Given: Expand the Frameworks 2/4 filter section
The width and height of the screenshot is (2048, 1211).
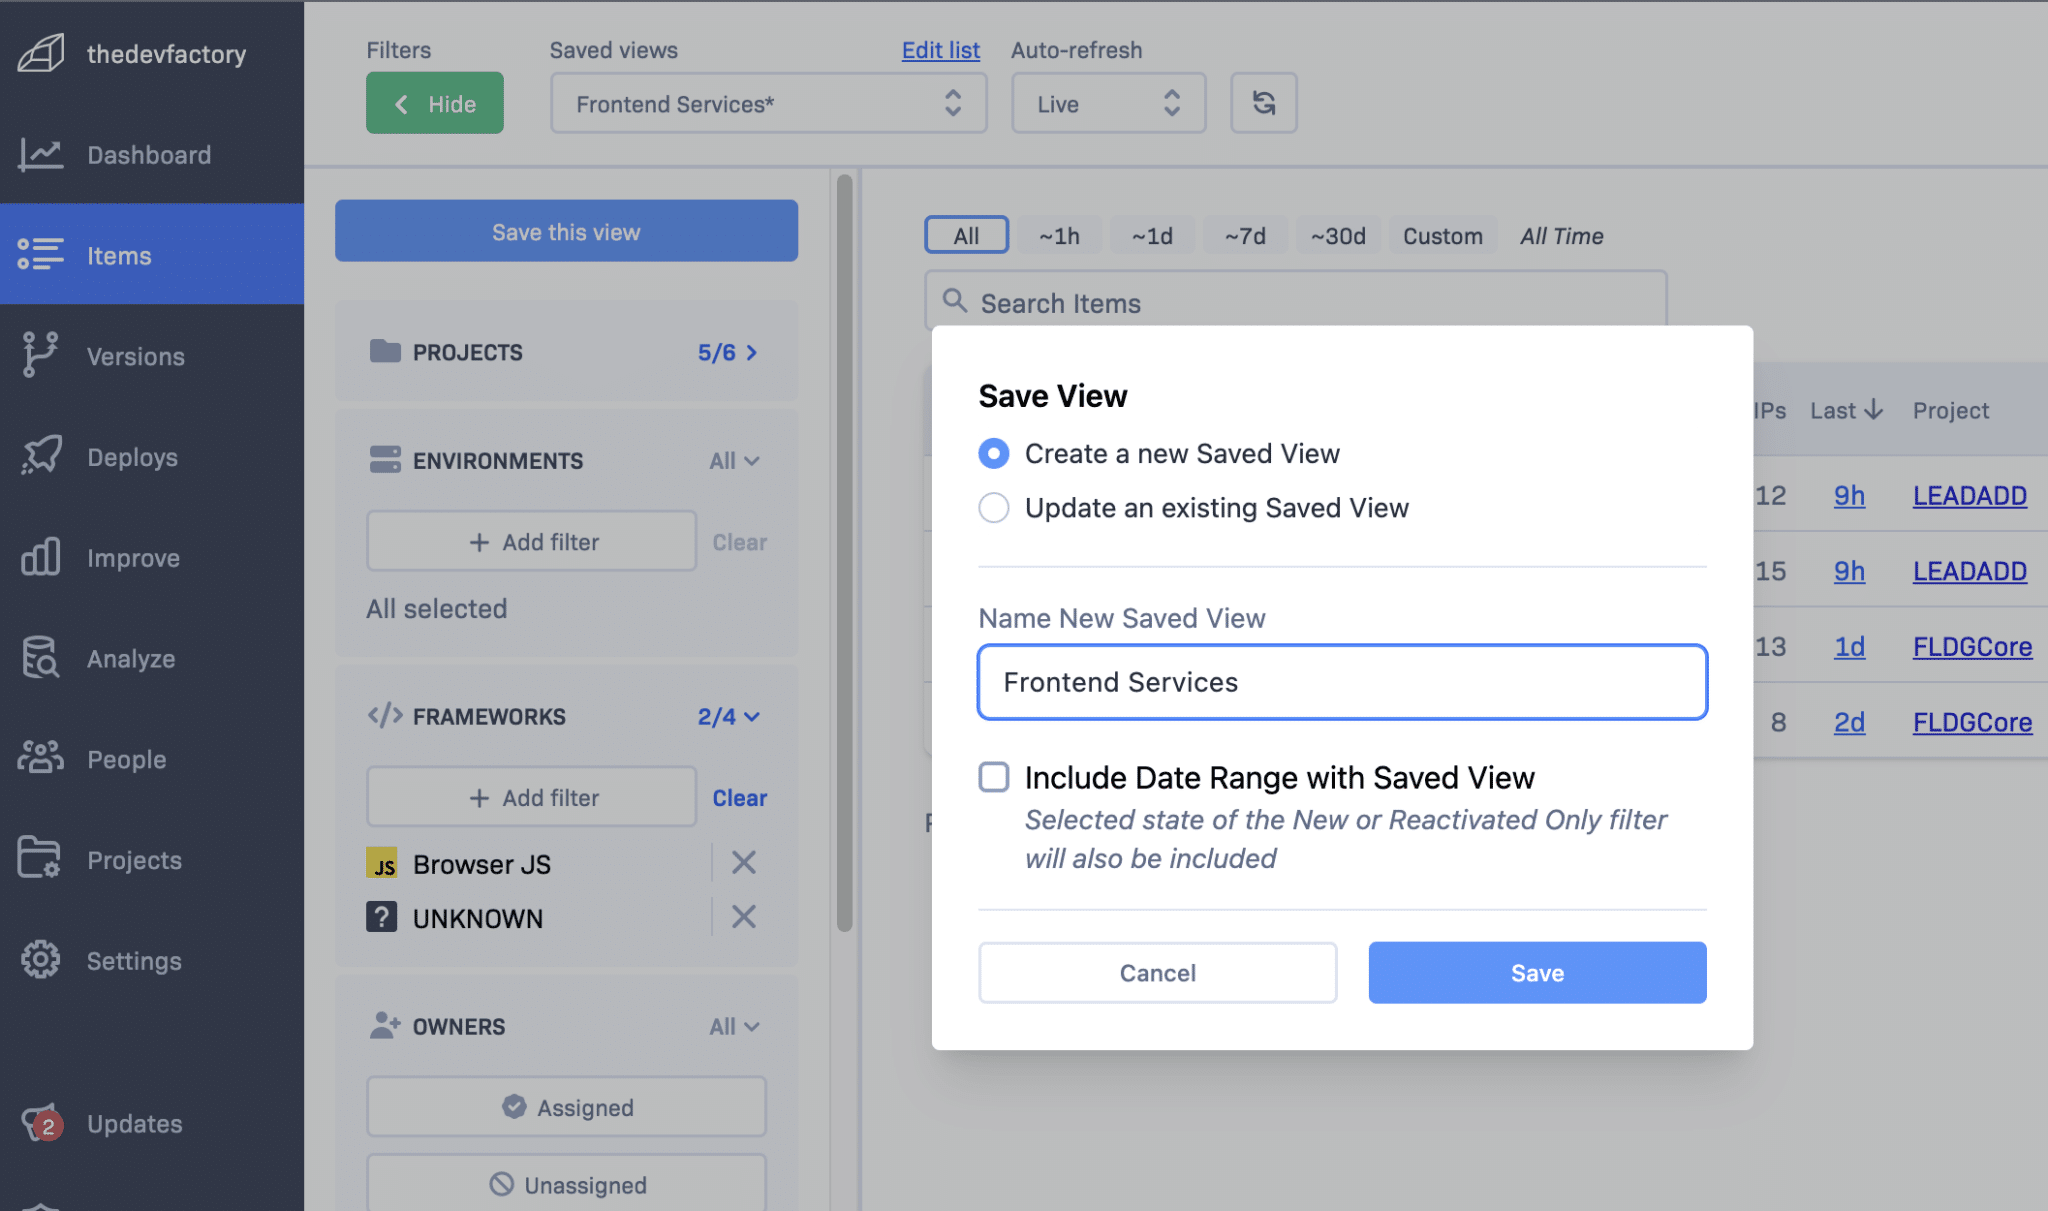Looking at the screenshot, I should pos(729,717).
